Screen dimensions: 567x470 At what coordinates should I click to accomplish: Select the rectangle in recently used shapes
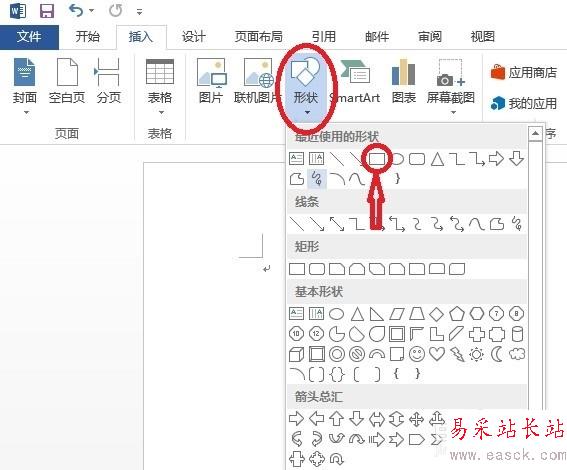click(x=377, y=159)
